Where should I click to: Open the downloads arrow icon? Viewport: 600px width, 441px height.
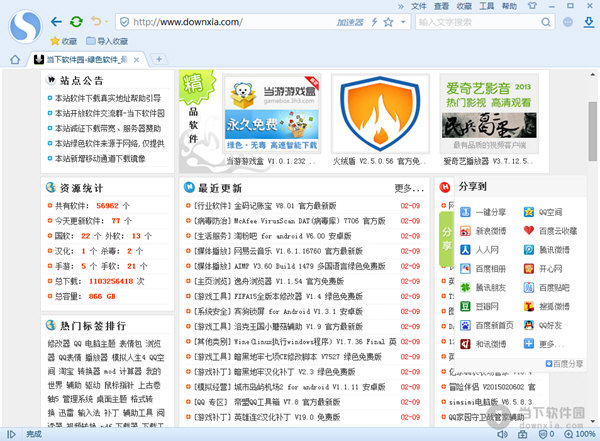pos(589,22)
